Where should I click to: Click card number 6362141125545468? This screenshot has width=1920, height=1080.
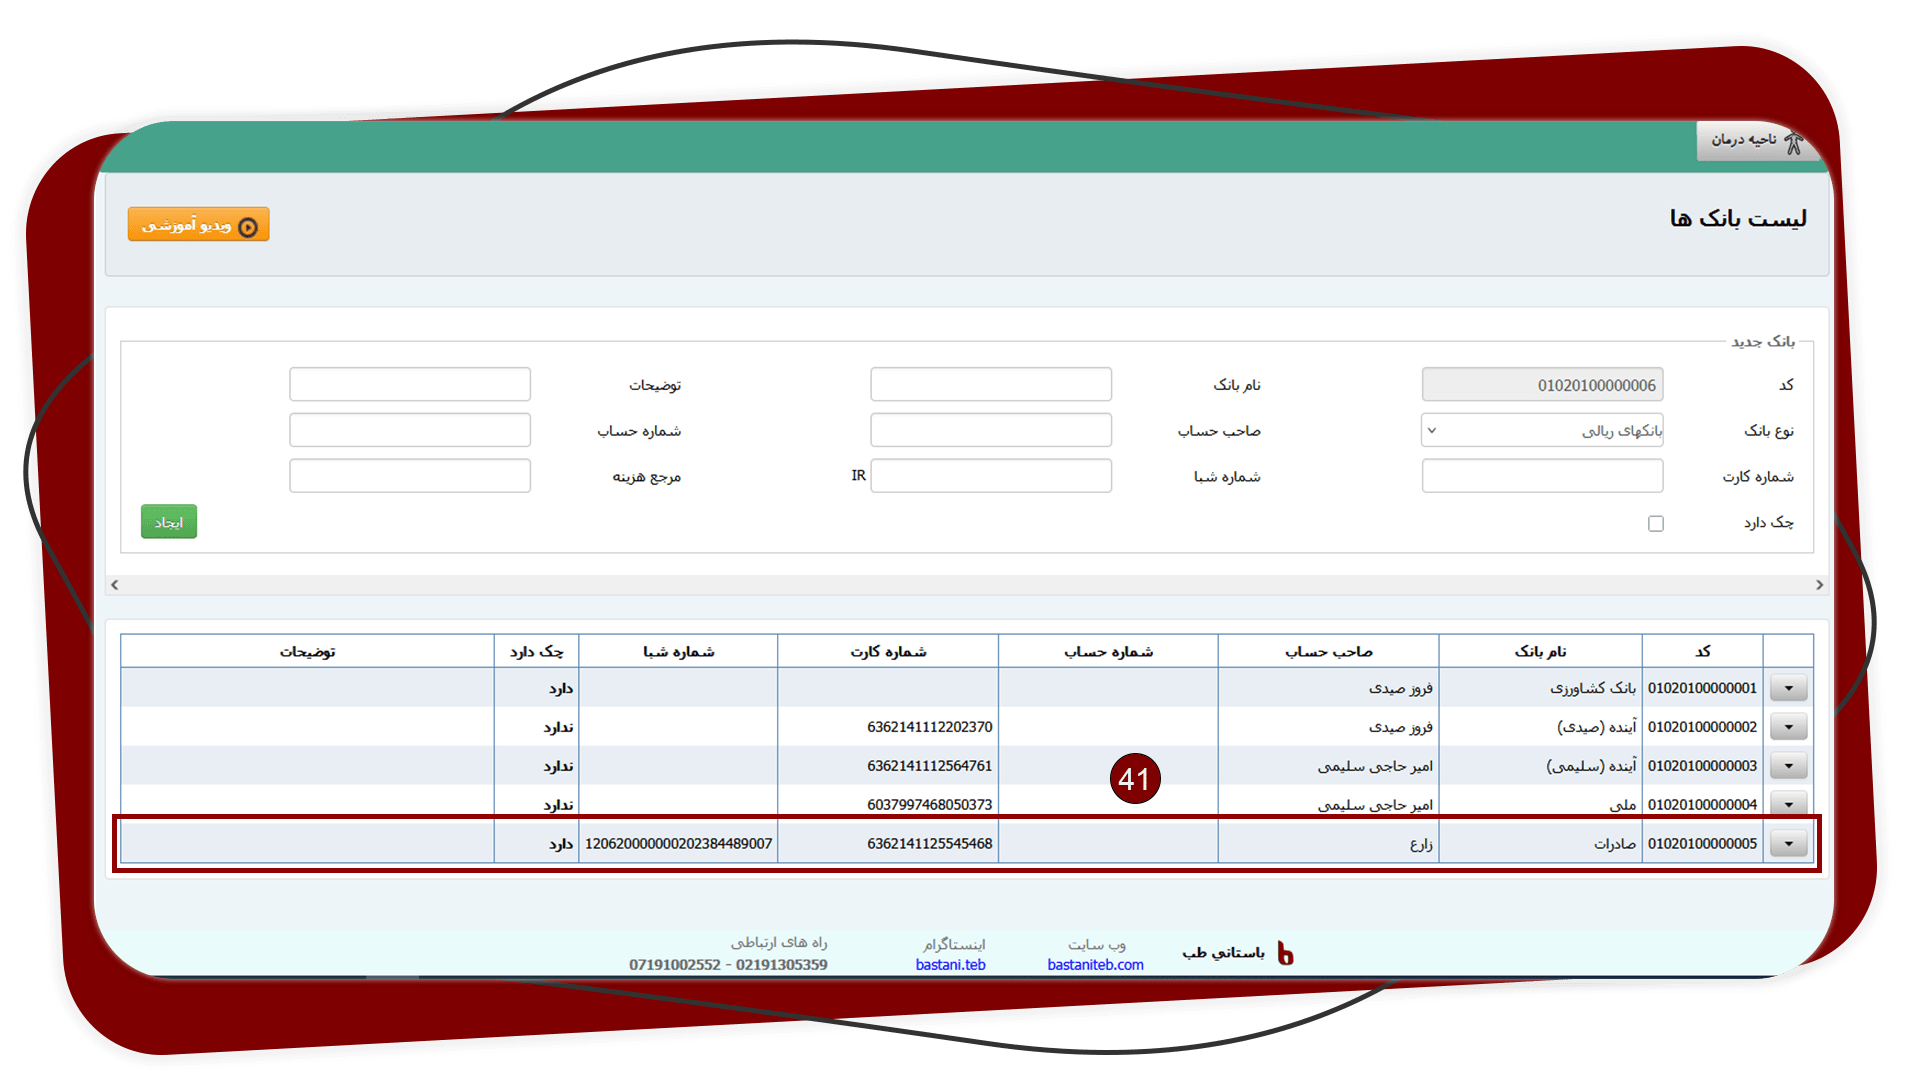pyautogui.click(x=929, y=844)
